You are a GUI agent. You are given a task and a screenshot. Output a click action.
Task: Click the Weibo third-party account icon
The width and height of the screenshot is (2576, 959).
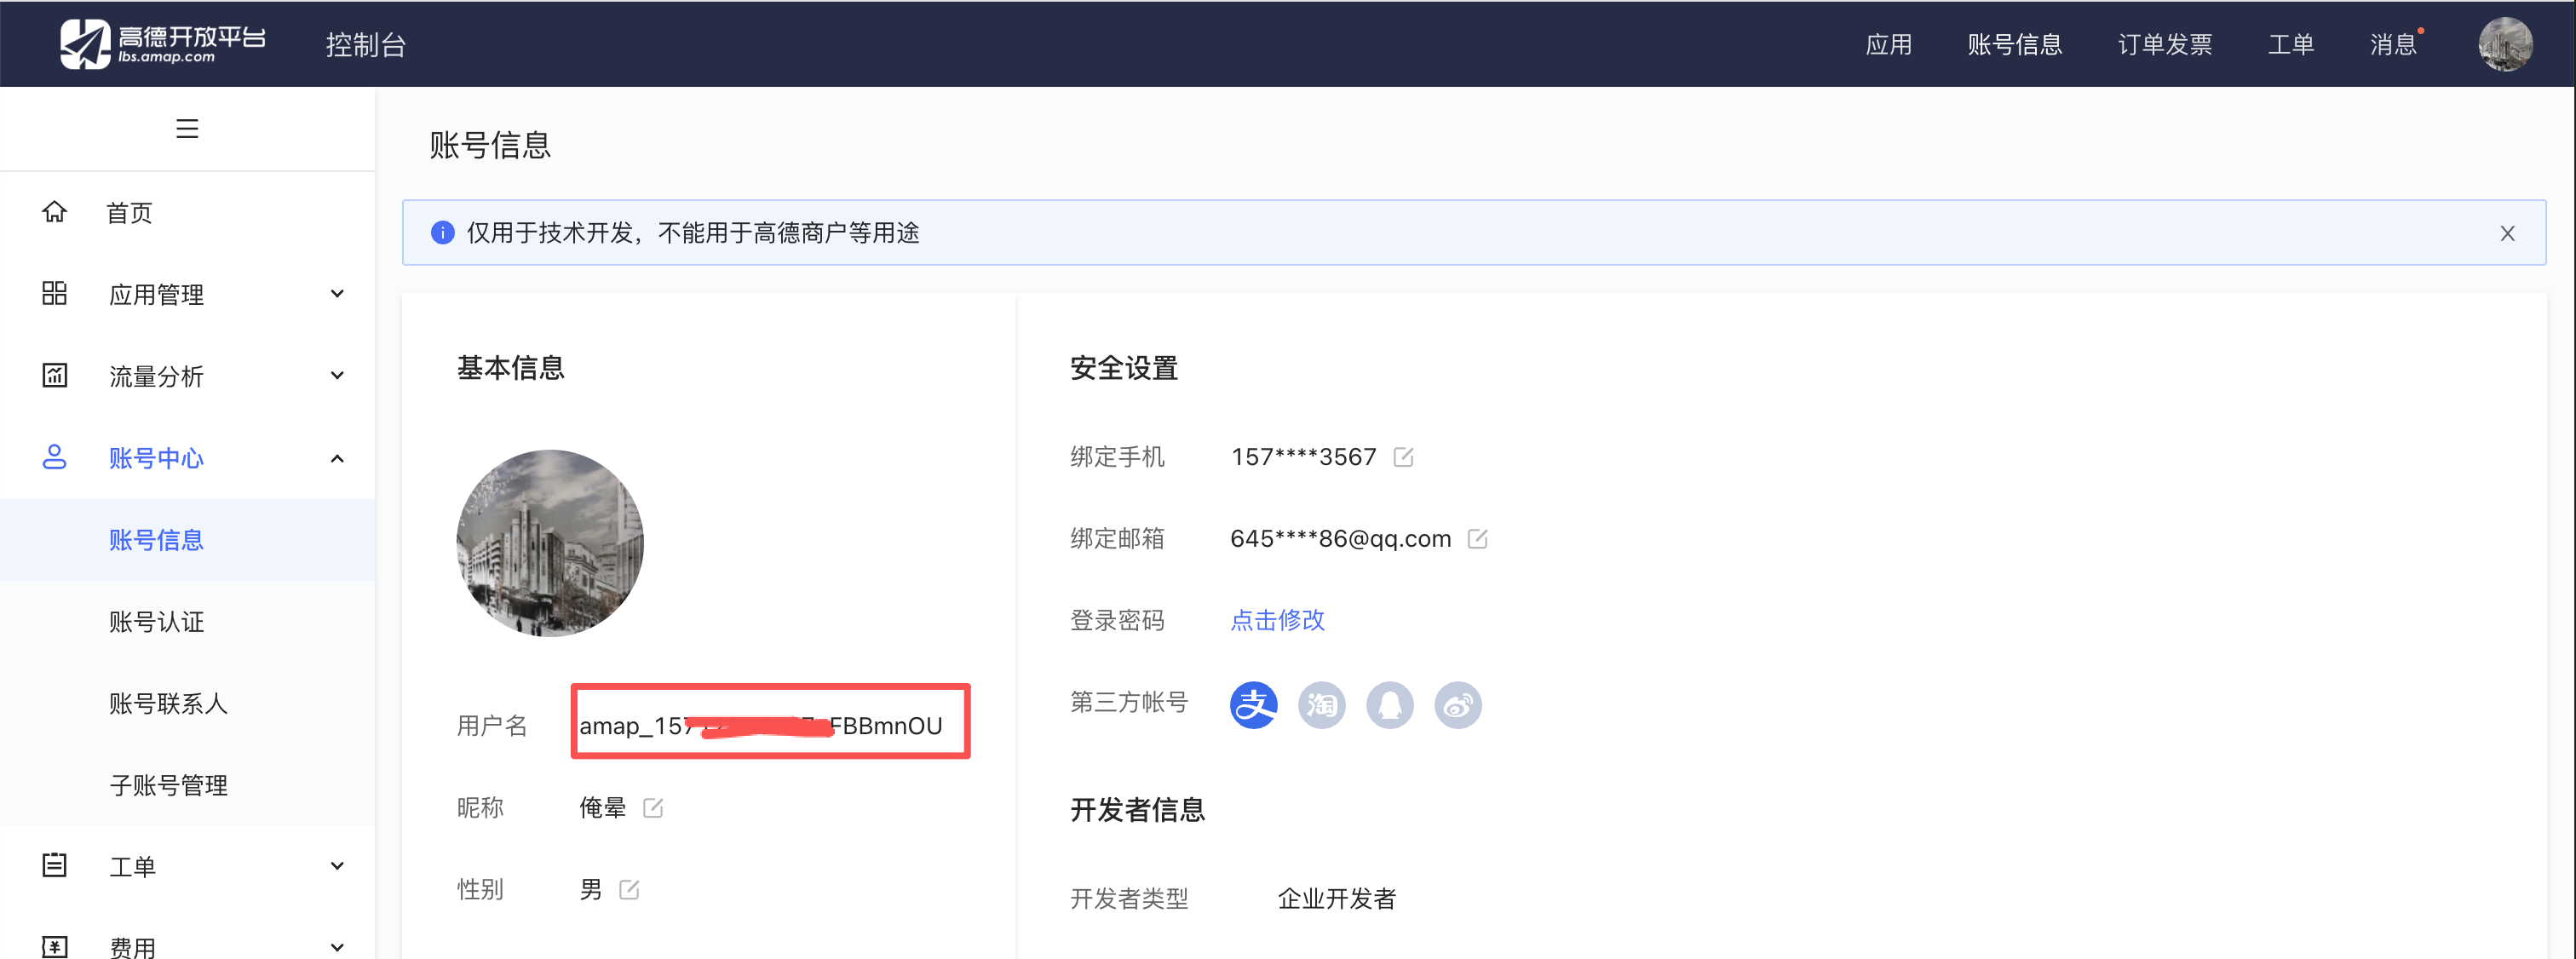1457,705
